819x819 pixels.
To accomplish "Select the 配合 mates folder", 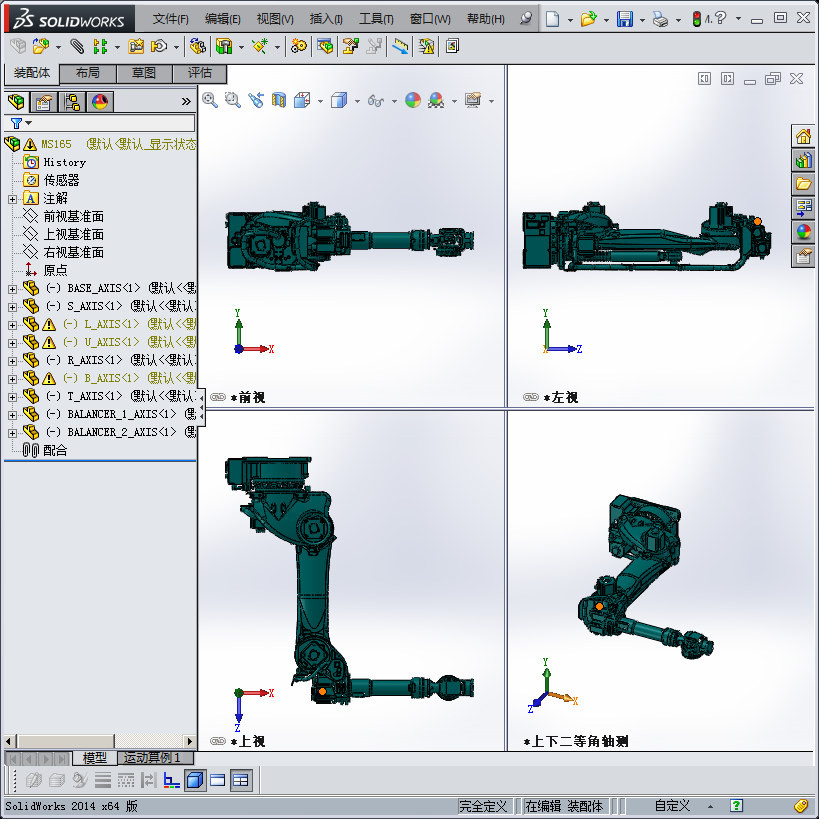I will pyautogui.click(x=55, y=450).
